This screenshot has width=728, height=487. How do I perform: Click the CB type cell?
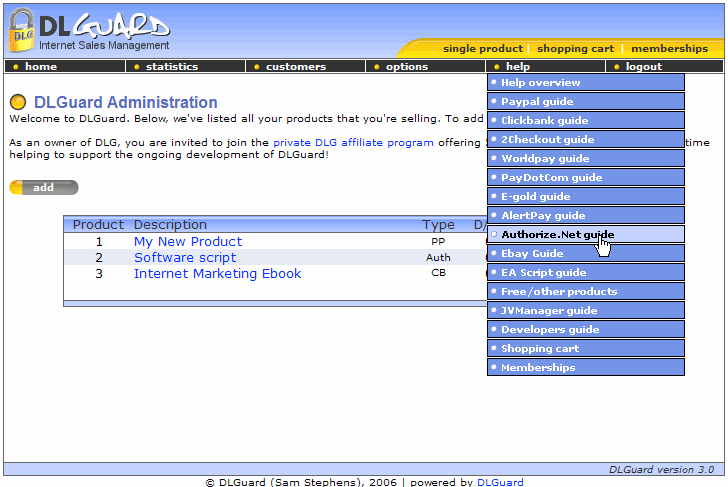point(438,273)
